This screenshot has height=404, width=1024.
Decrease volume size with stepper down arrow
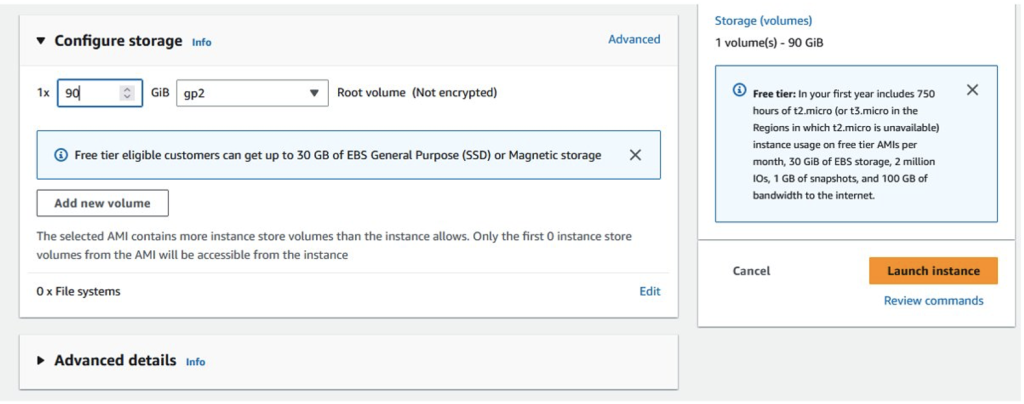(x=126, y=97)
